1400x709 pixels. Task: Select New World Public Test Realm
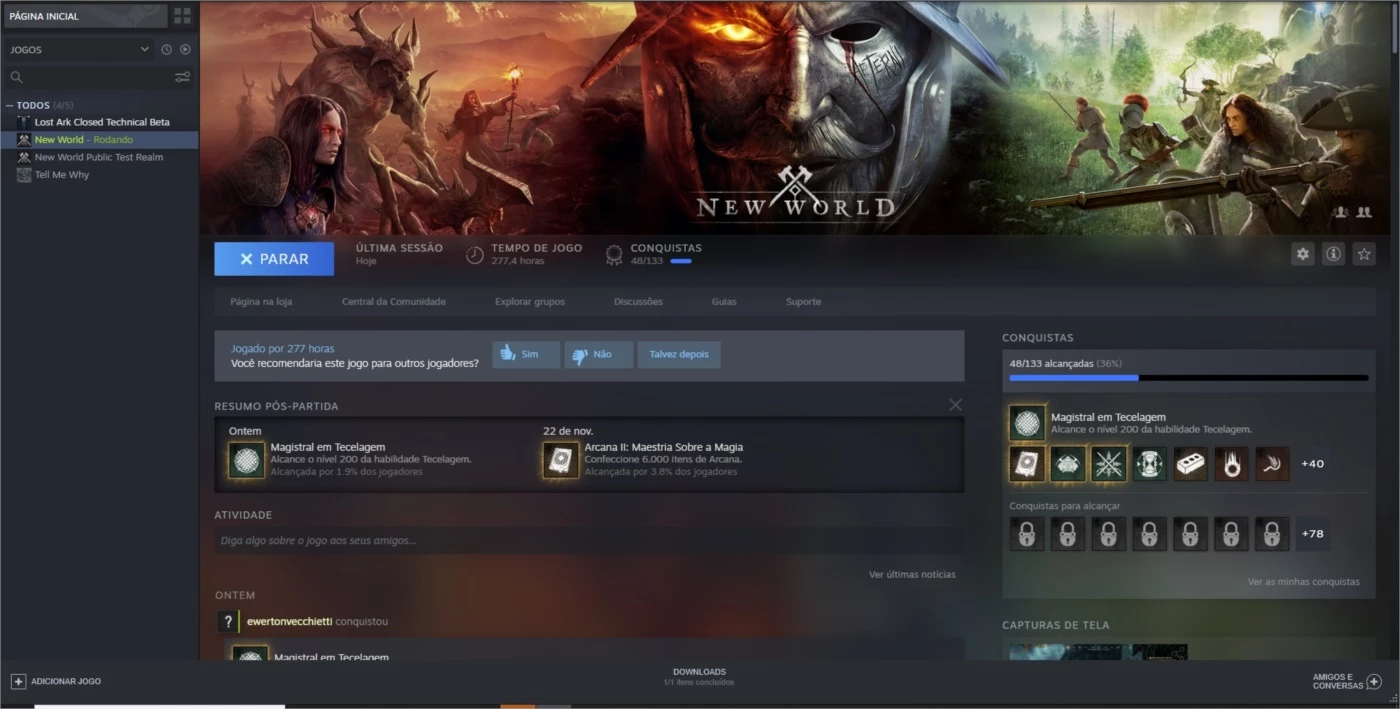pyautogui.click(x=99, y=157)
